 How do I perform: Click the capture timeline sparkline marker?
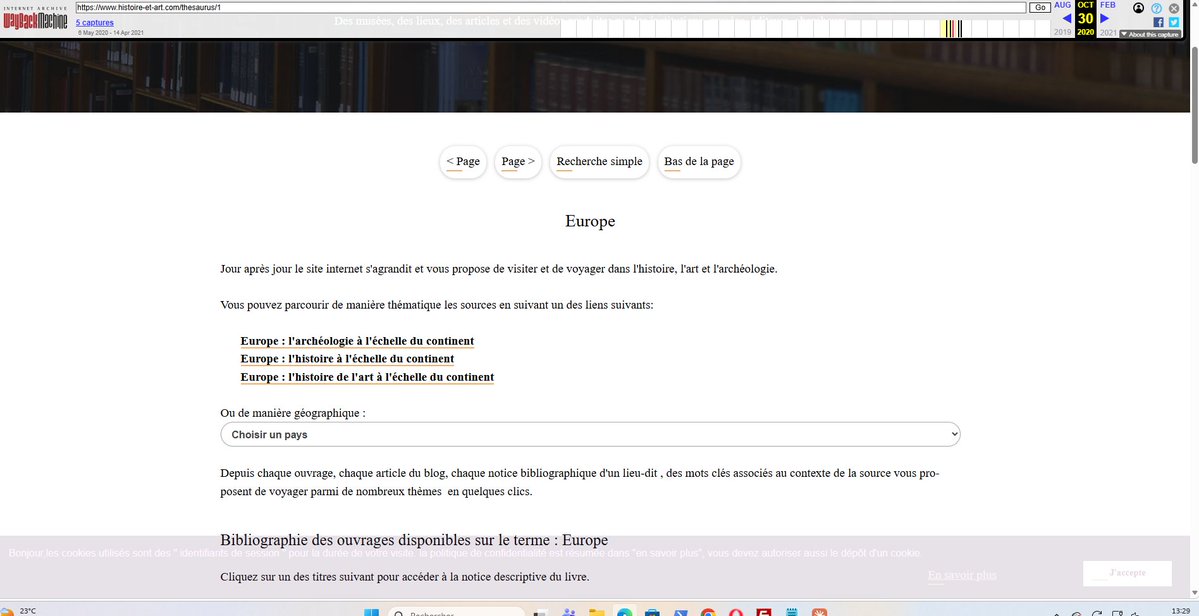click(x=952, y=29)
